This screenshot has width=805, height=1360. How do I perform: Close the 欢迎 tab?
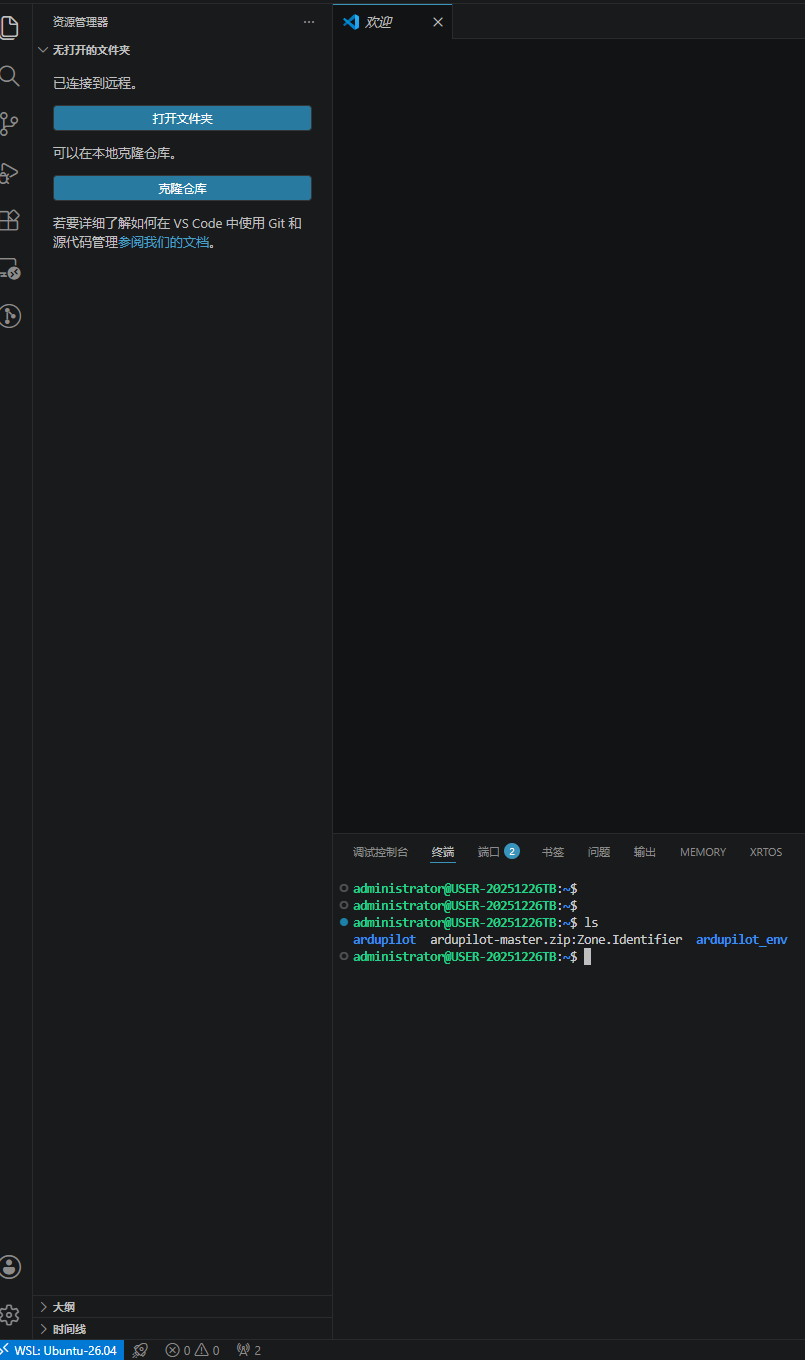[x=437, y=22]
